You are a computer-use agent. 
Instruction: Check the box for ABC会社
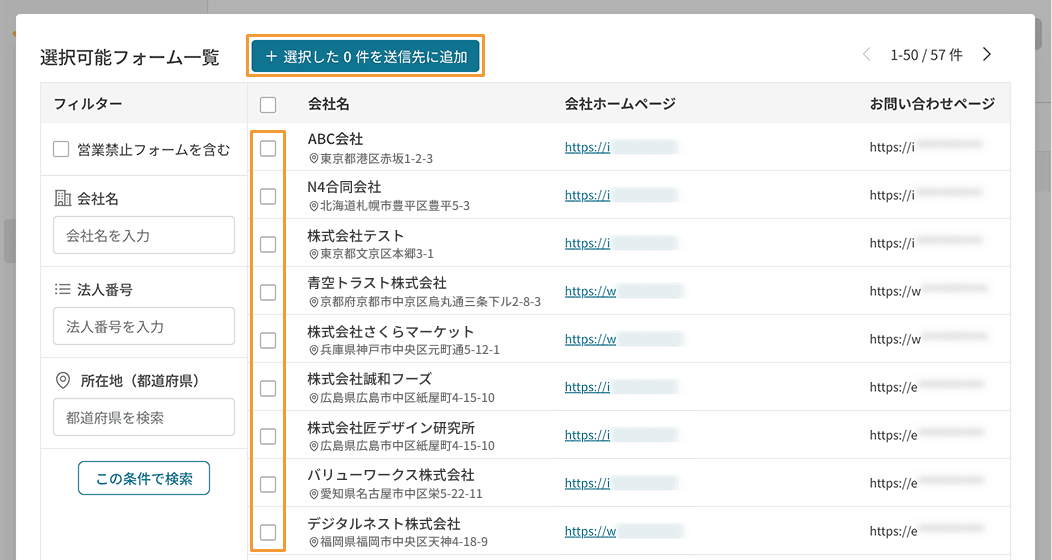coord(268,148)
